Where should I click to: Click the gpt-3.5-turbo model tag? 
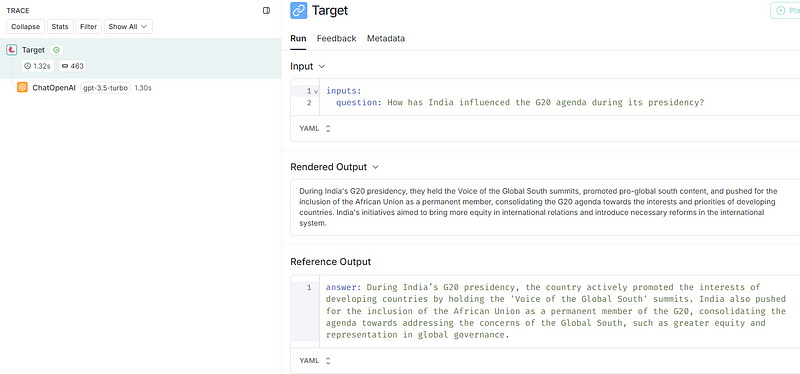[106, 88]
